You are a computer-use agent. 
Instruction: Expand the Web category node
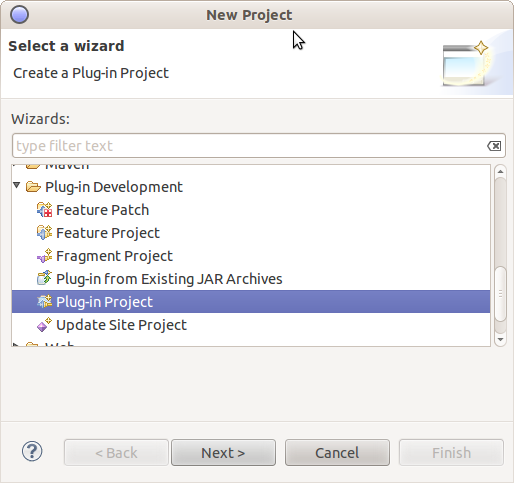[x=15, y=344]
